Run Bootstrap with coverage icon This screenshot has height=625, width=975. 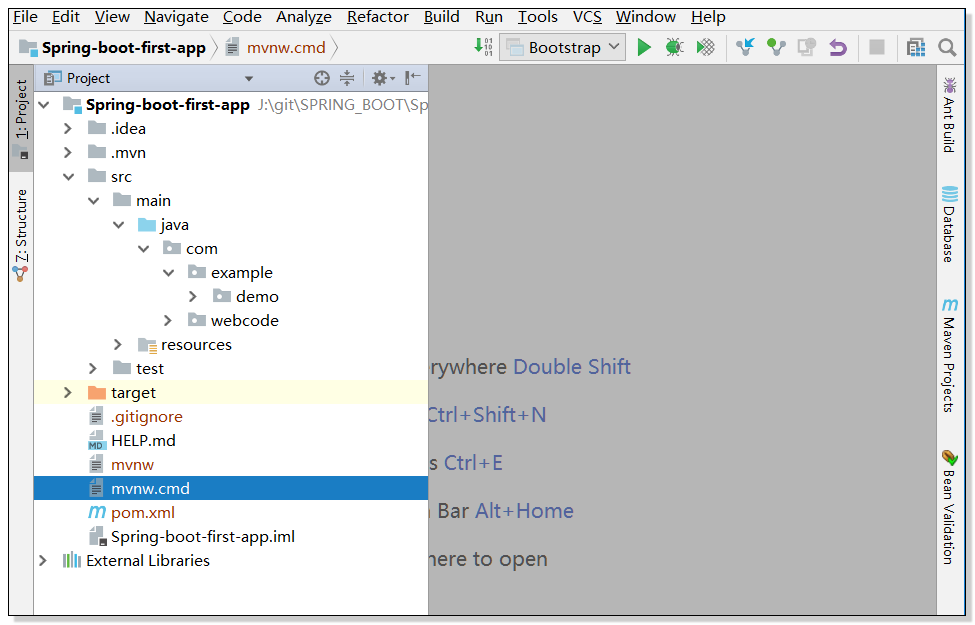(x=707, y=46)
